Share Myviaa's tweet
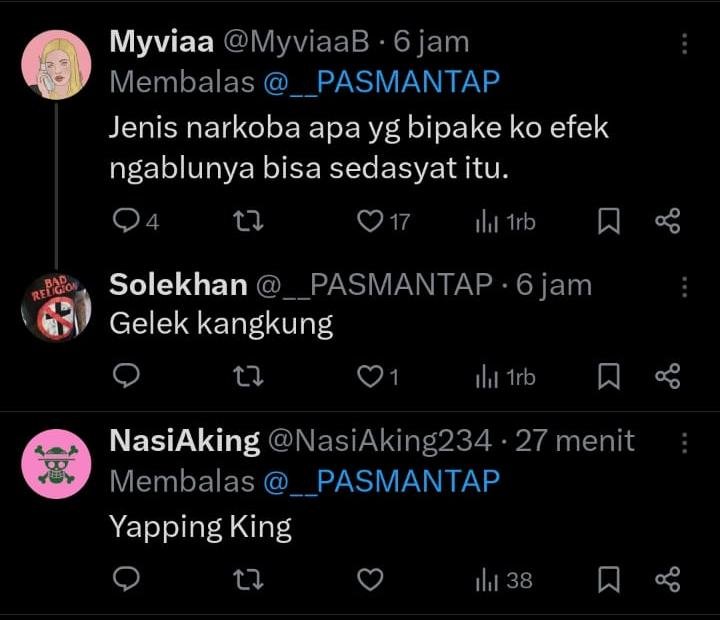 667,222
